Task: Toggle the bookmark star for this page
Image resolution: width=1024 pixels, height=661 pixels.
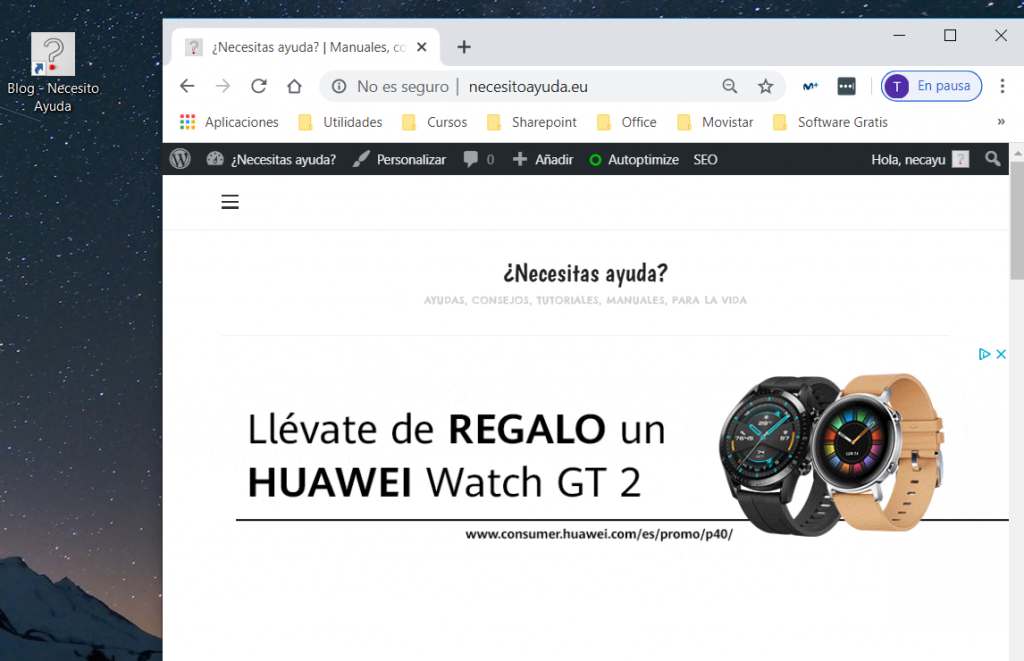Action: [766, 86]
